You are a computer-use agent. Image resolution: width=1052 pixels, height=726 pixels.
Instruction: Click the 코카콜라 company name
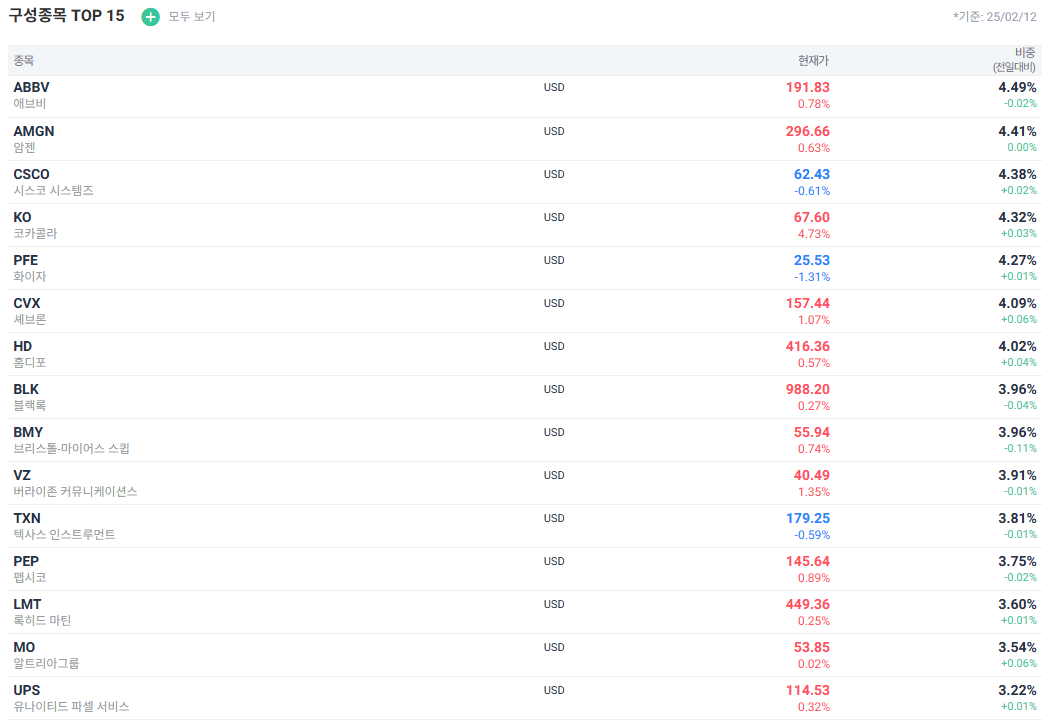tap(36, 233)
